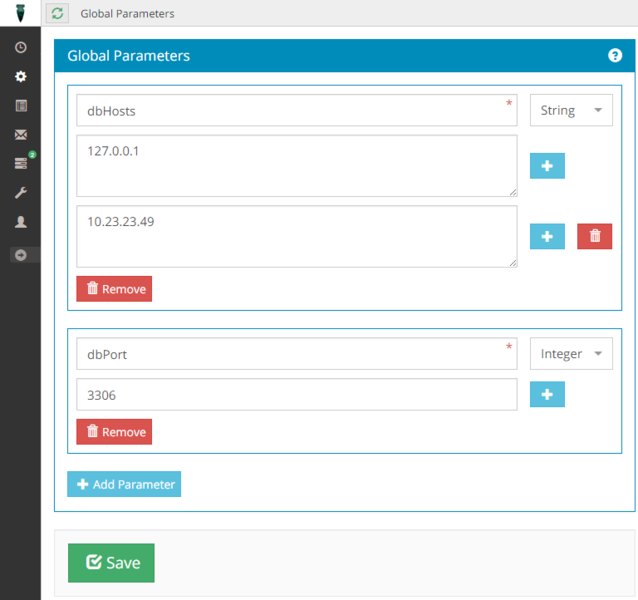Screen dimensions: 638x600
Task: Open the String type dropdown for dbHosts
Action: pos(571,110)
